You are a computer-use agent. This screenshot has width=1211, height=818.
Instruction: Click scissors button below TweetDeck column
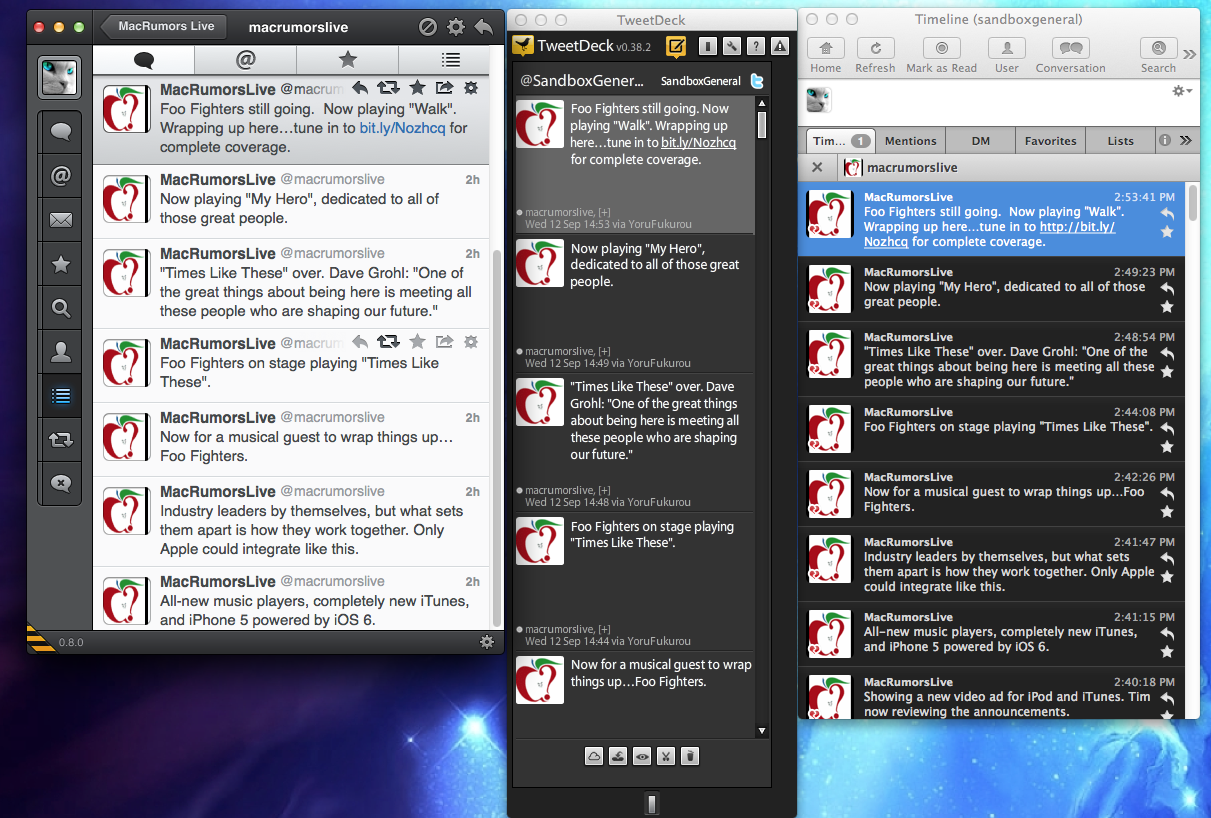click(665, 756)
